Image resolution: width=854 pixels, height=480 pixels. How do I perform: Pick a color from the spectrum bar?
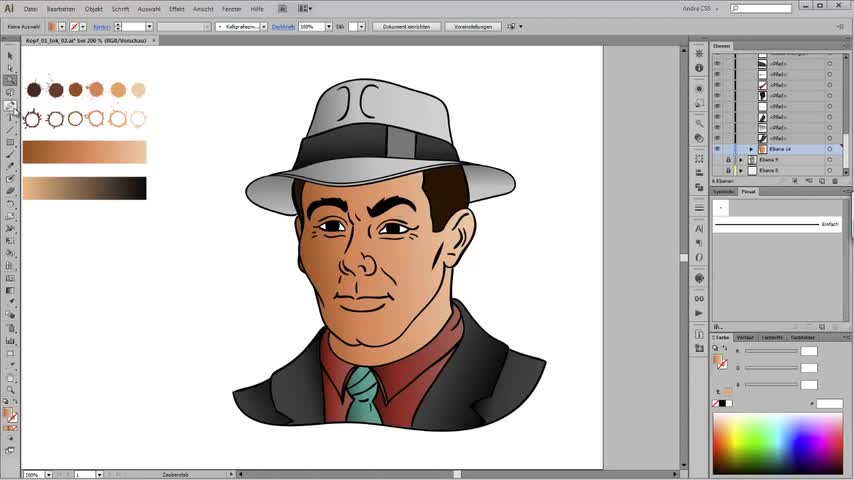pyautogui.click(x=777, y=441)
